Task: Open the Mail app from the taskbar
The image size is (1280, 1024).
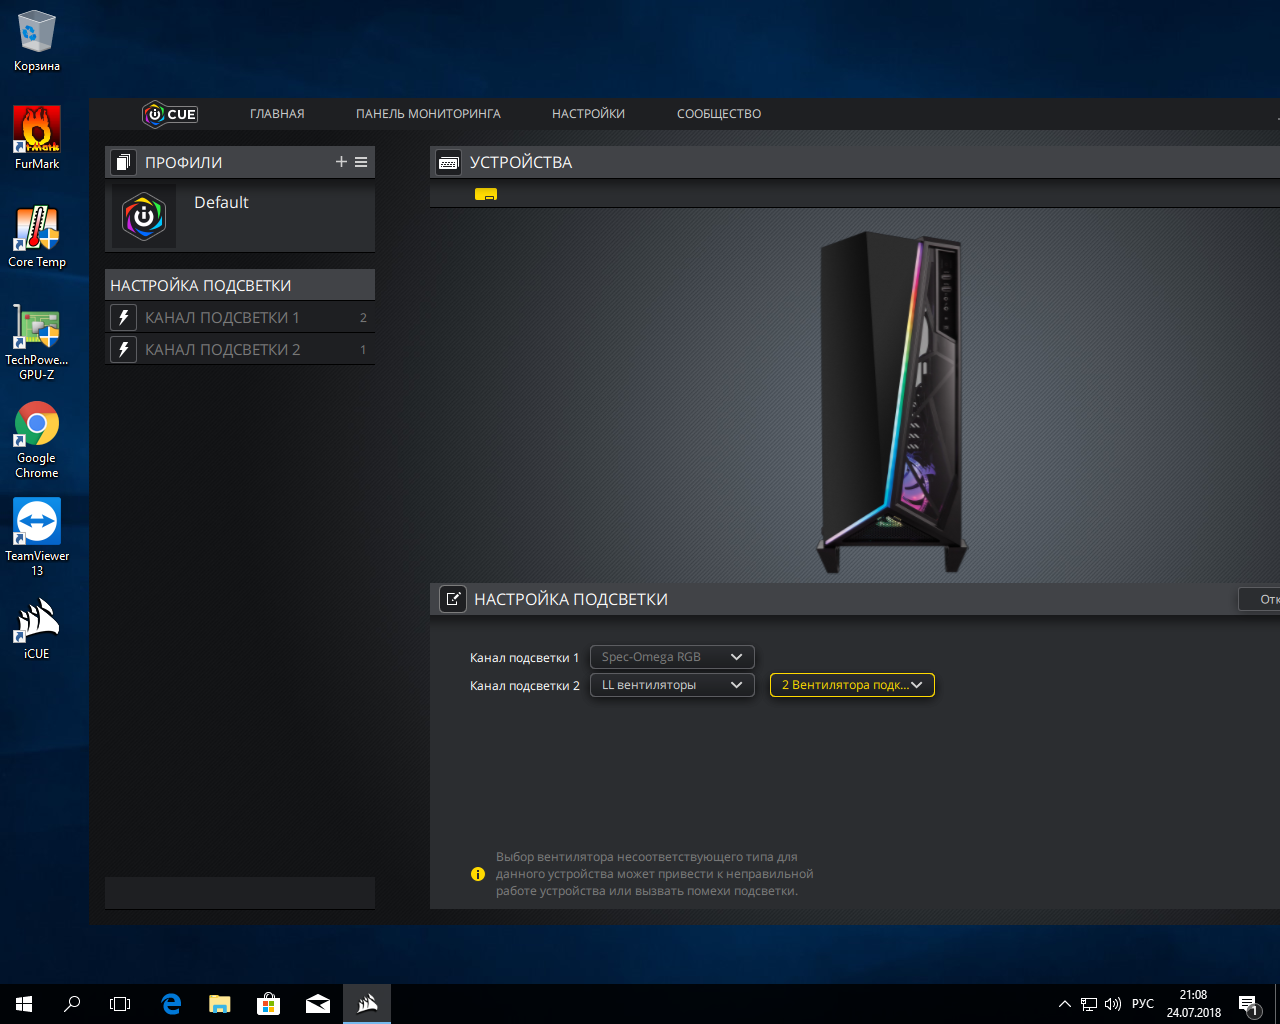Action: point(318,1004)
